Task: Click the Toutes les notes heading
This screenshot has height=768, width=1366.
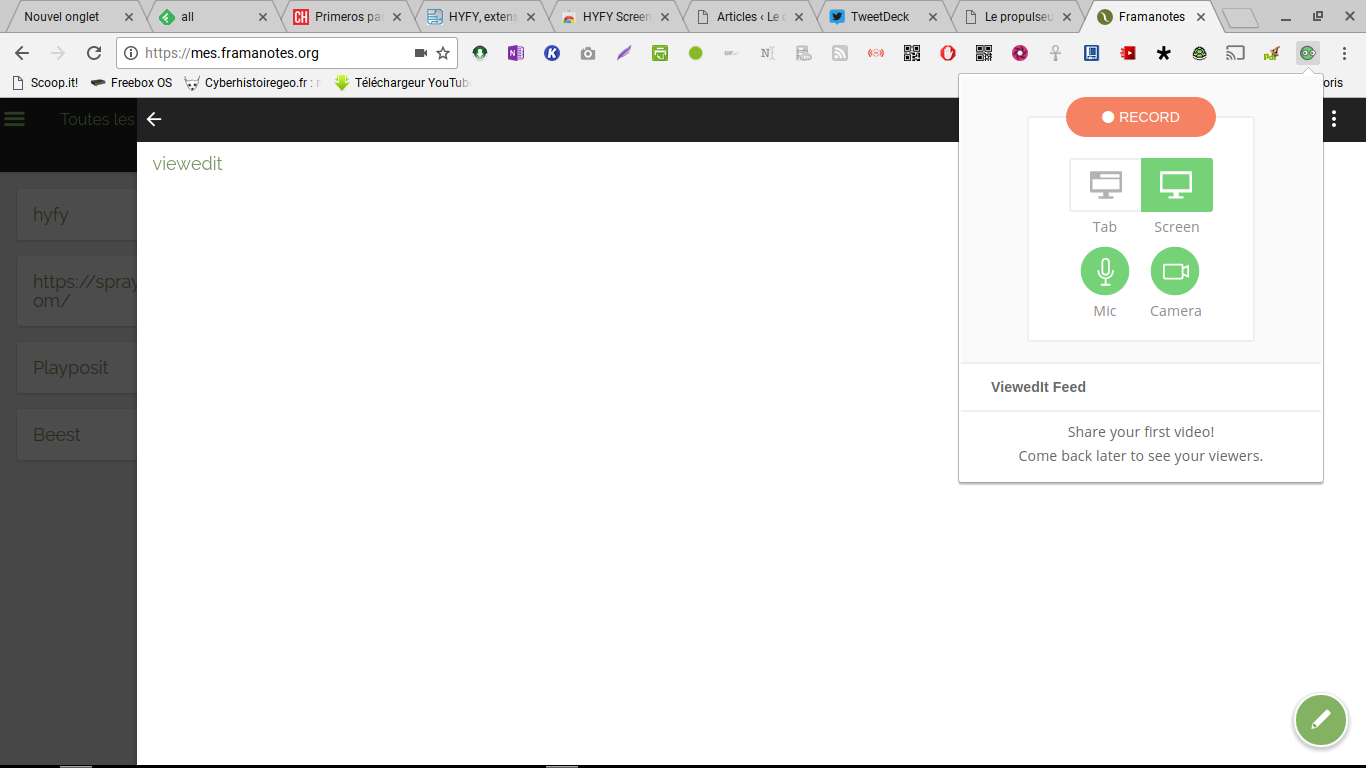Action: pos(98,119)
